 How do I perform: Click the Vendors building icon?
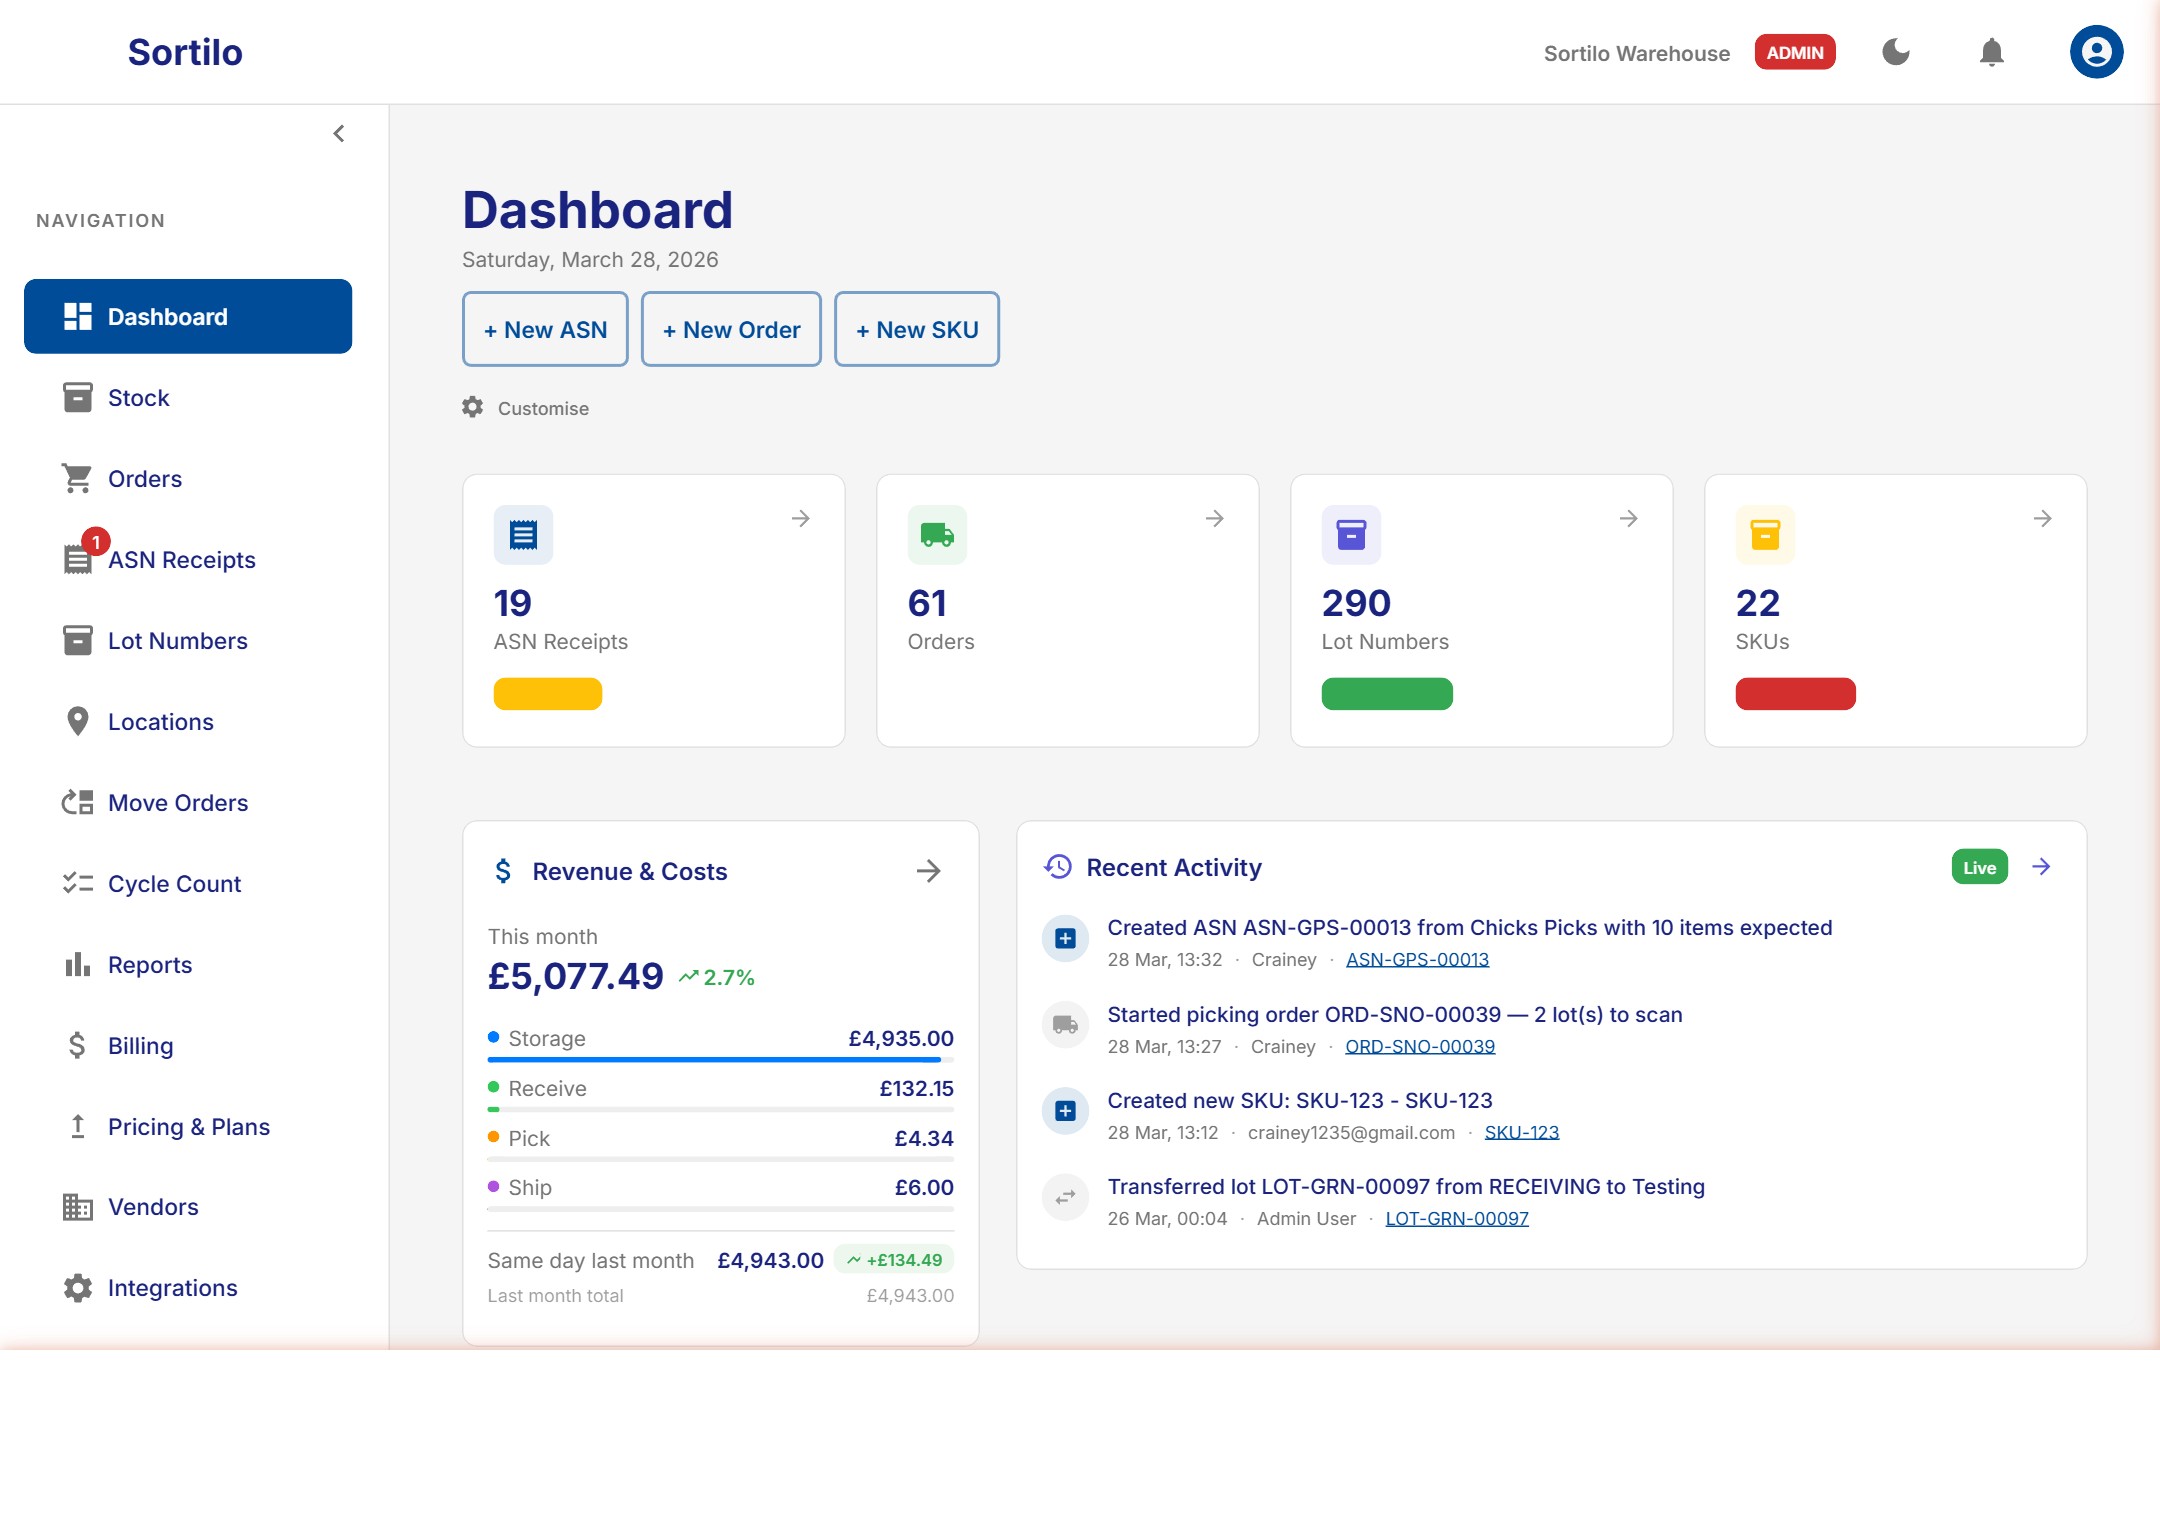(78, 1207)
